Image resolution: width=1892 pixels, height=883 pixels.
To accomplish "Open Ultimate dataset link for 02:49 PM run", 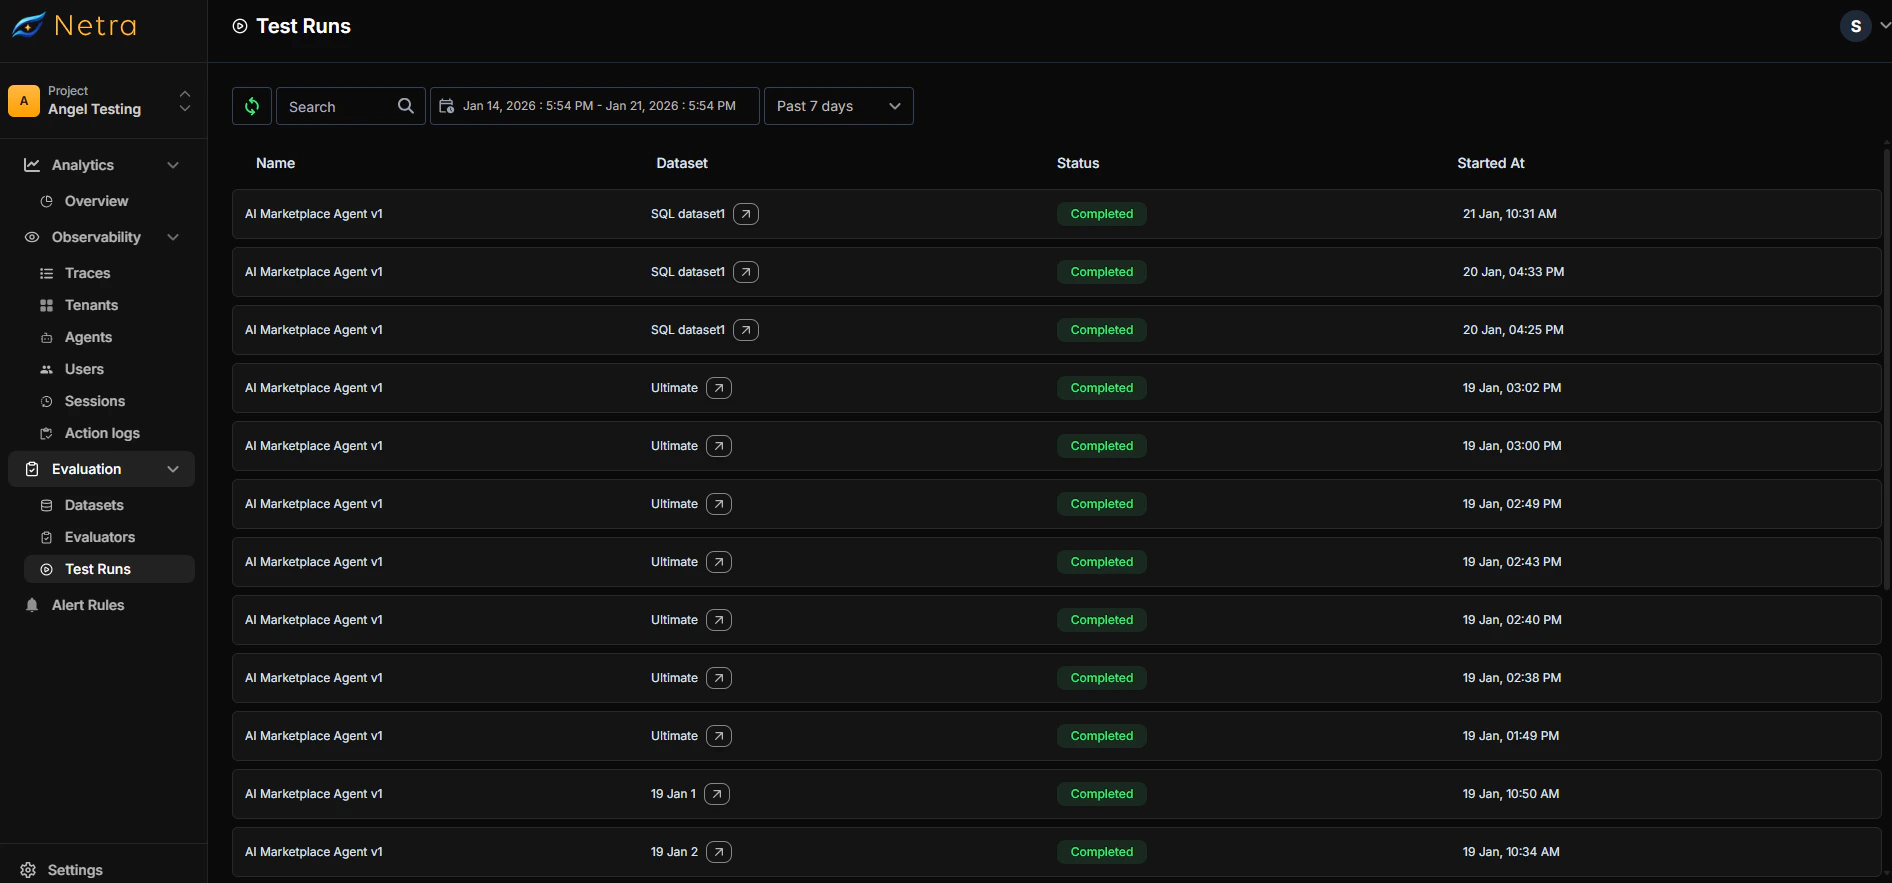I will coord(719,504).
